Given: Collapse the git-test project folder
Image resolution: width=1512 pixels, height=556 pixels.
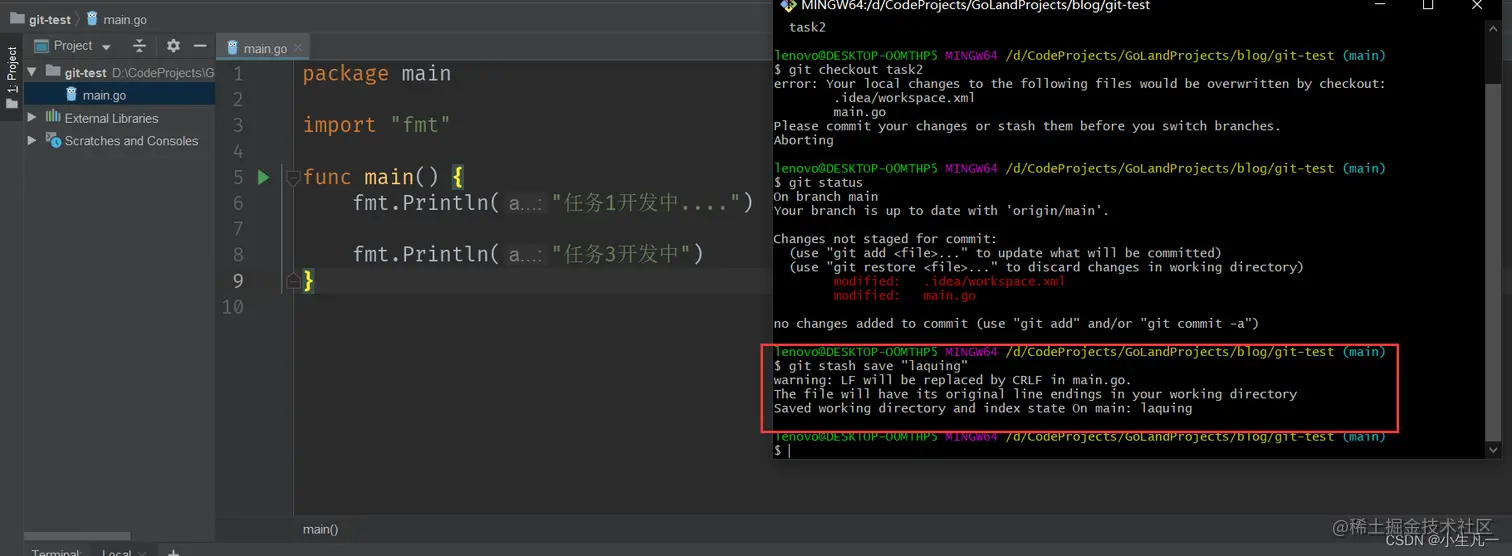Looking at the screenshot, I should pos(31,72).
